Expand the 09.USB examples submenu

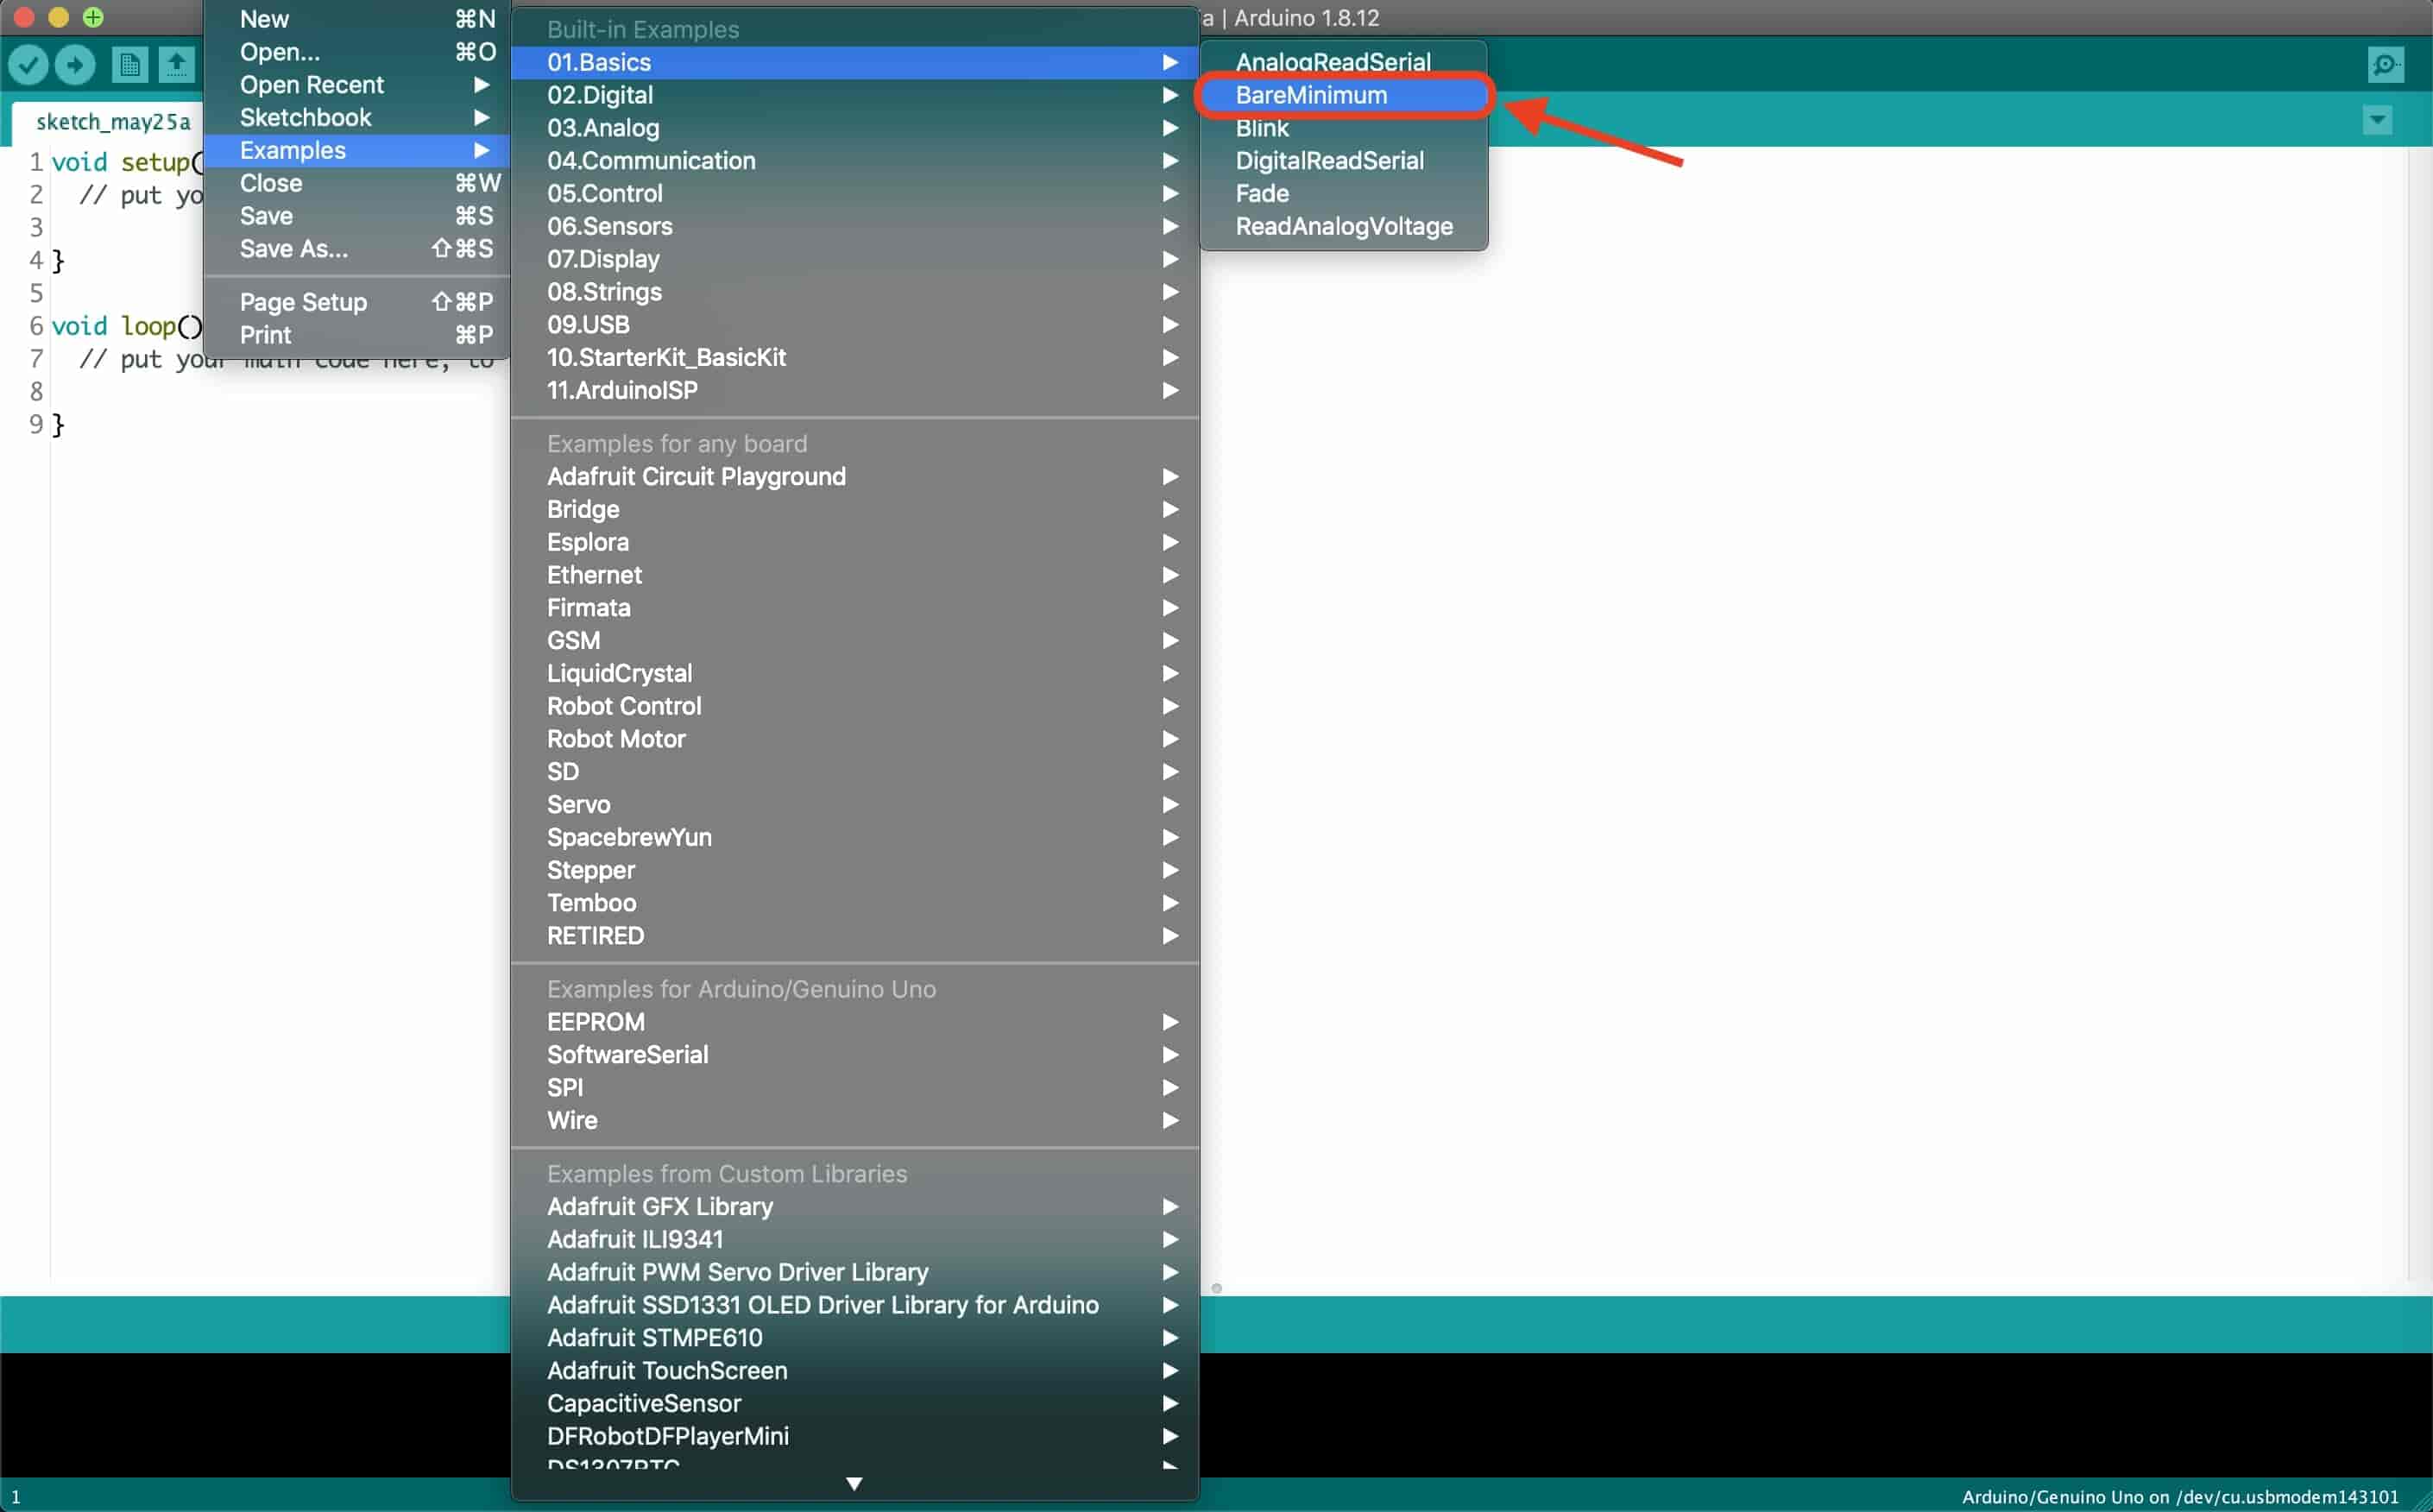point(855,325)
